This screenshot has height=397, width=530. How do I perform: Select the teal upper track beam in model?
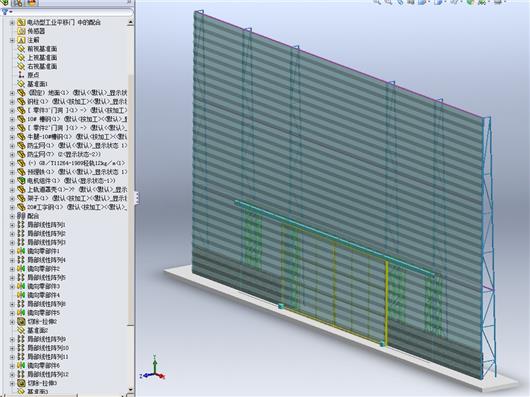(x=335, y=239)
